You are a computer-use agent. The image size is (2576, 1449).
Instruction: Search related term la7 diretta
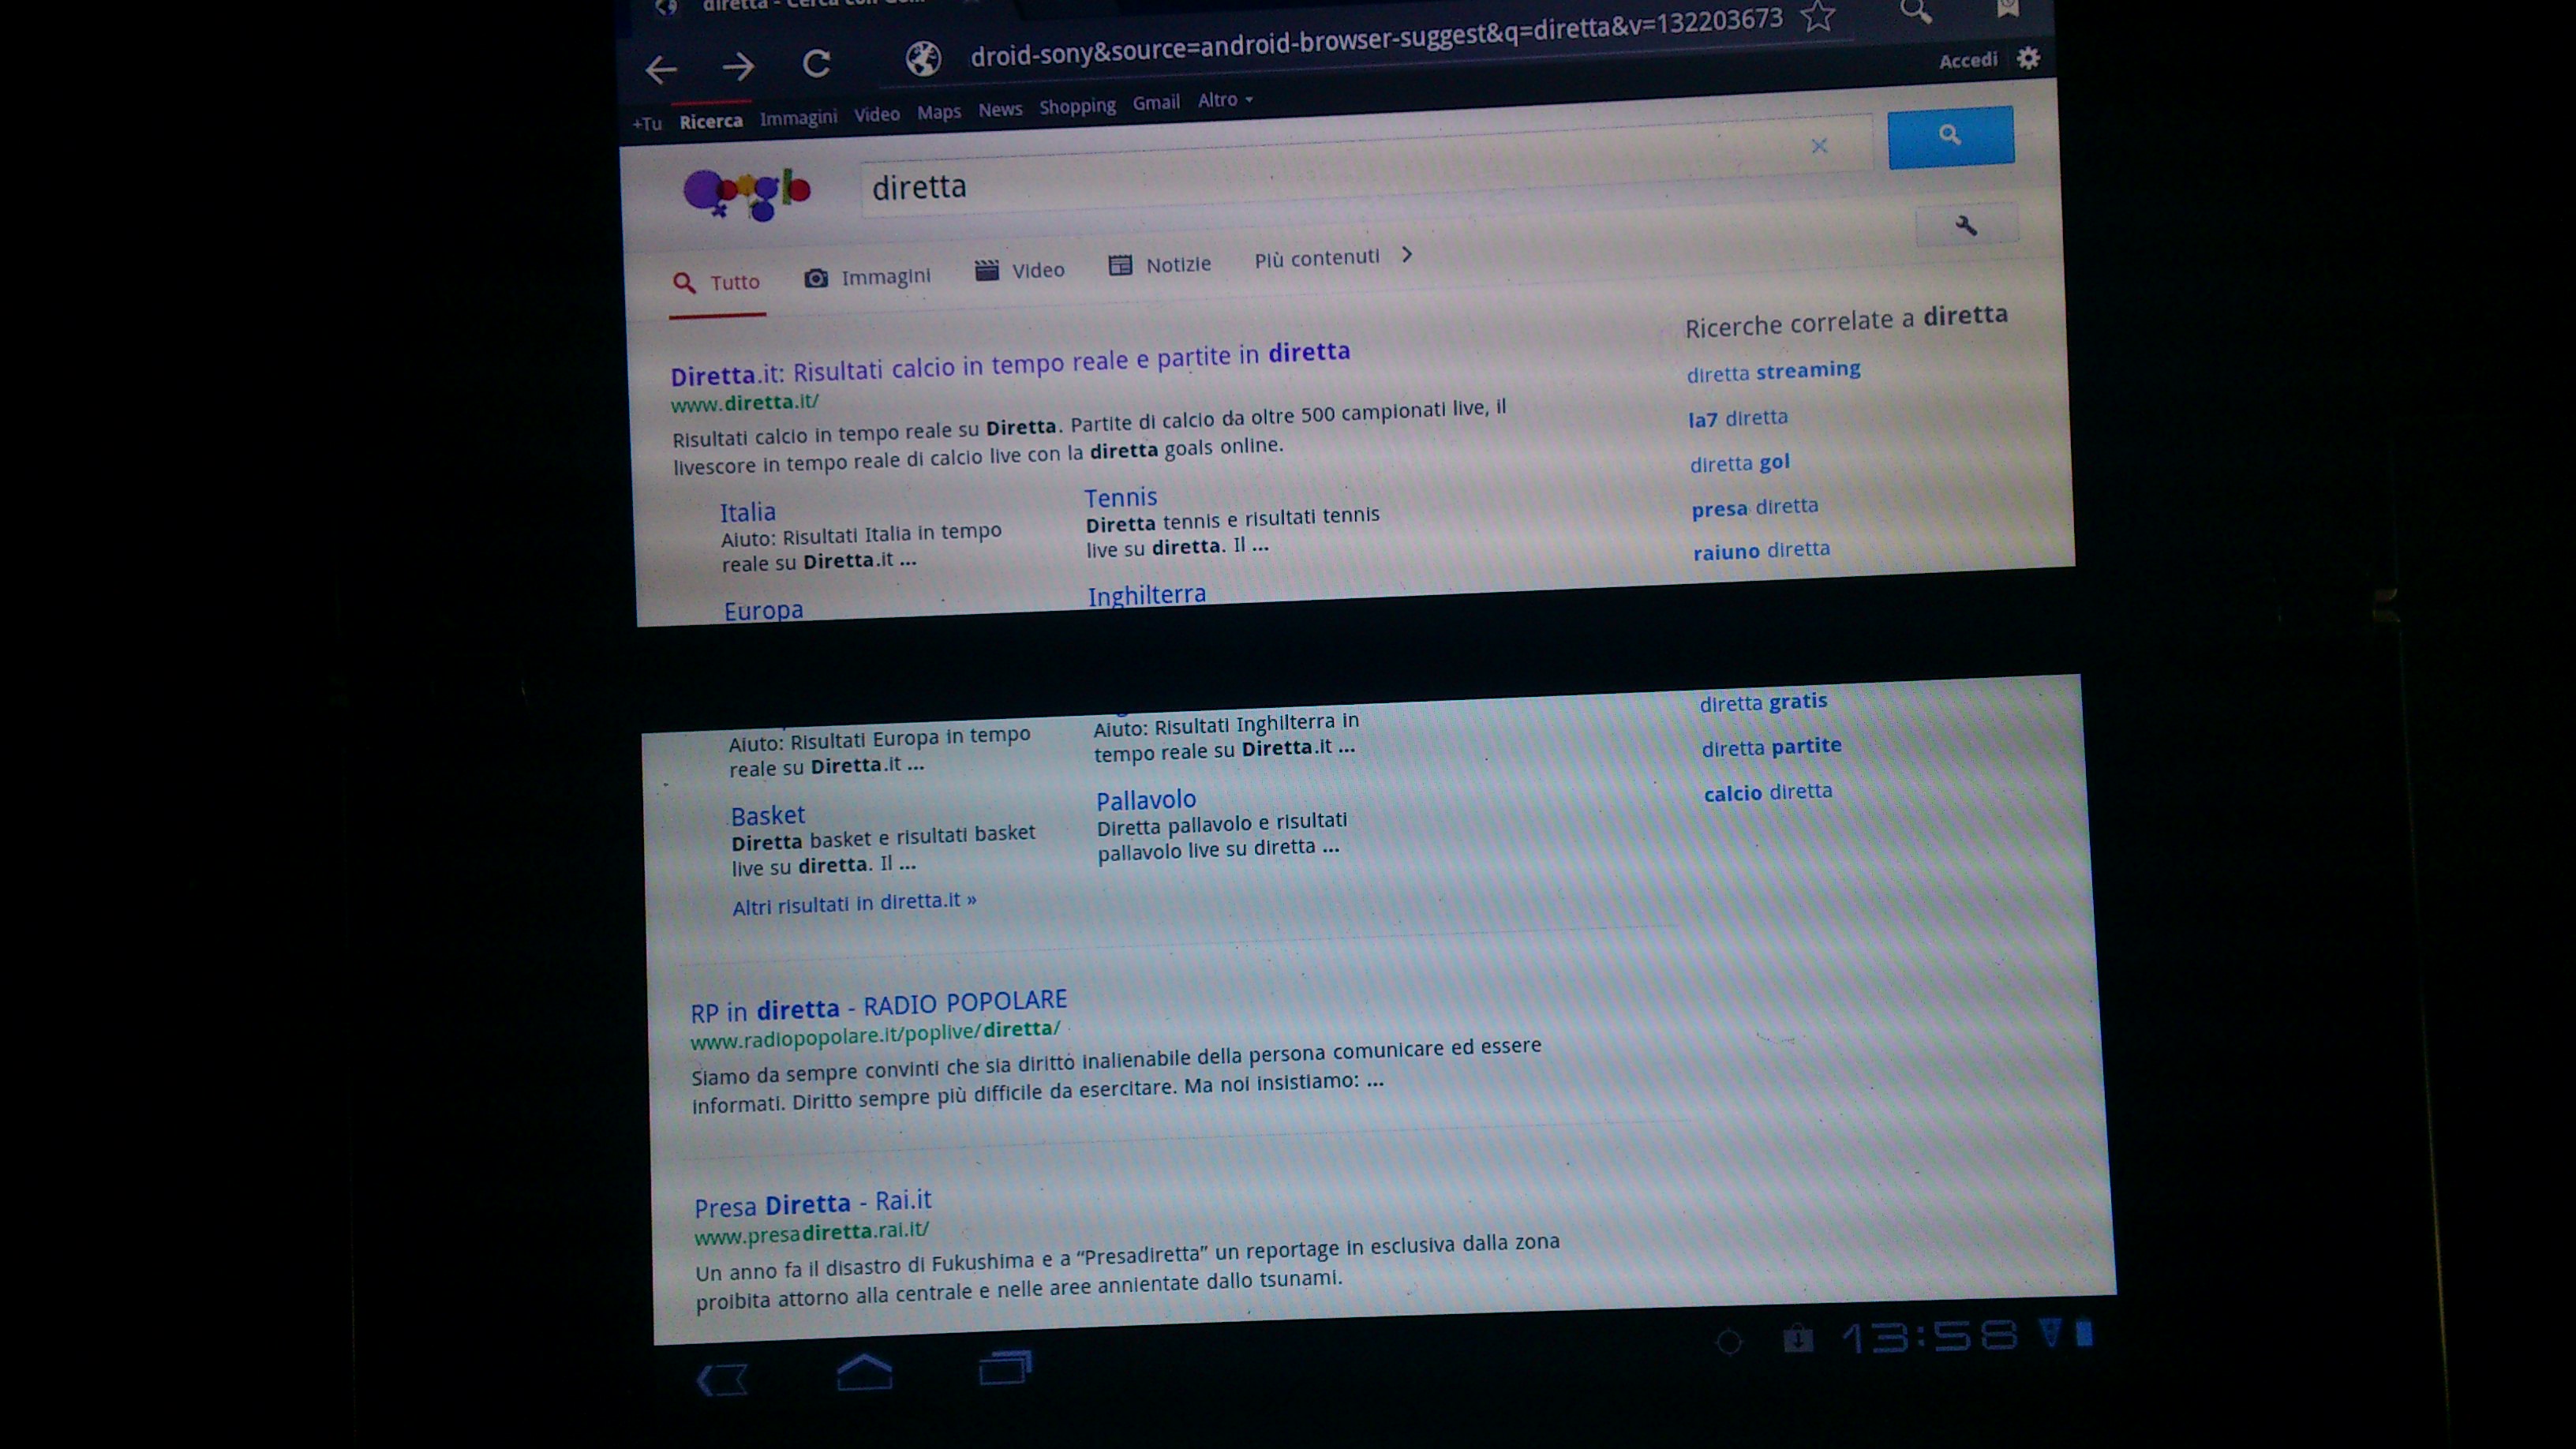tap(1738, 418)
